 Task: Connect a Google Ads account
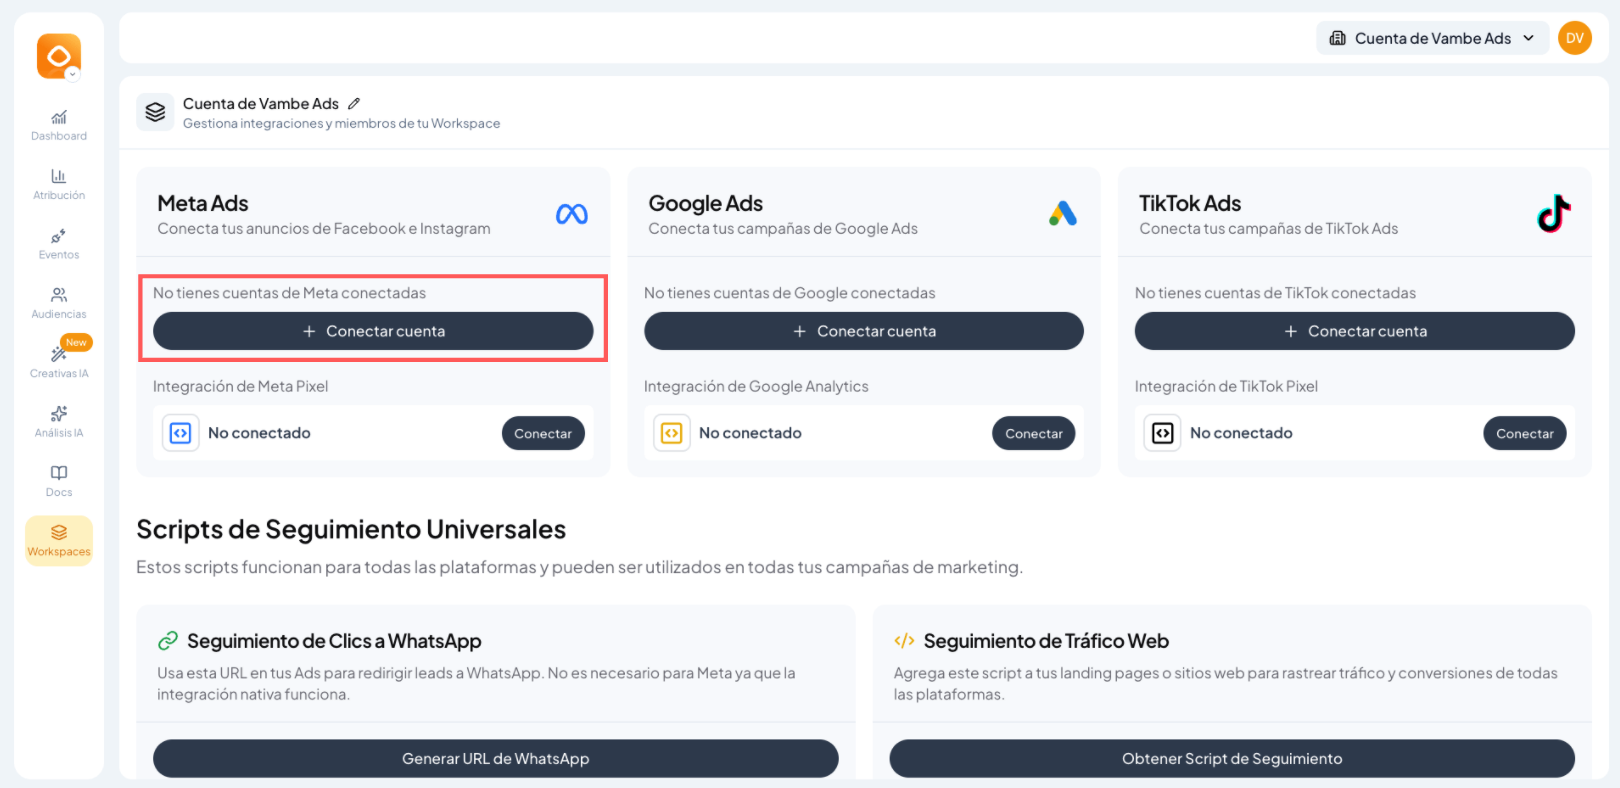[863, 331]
